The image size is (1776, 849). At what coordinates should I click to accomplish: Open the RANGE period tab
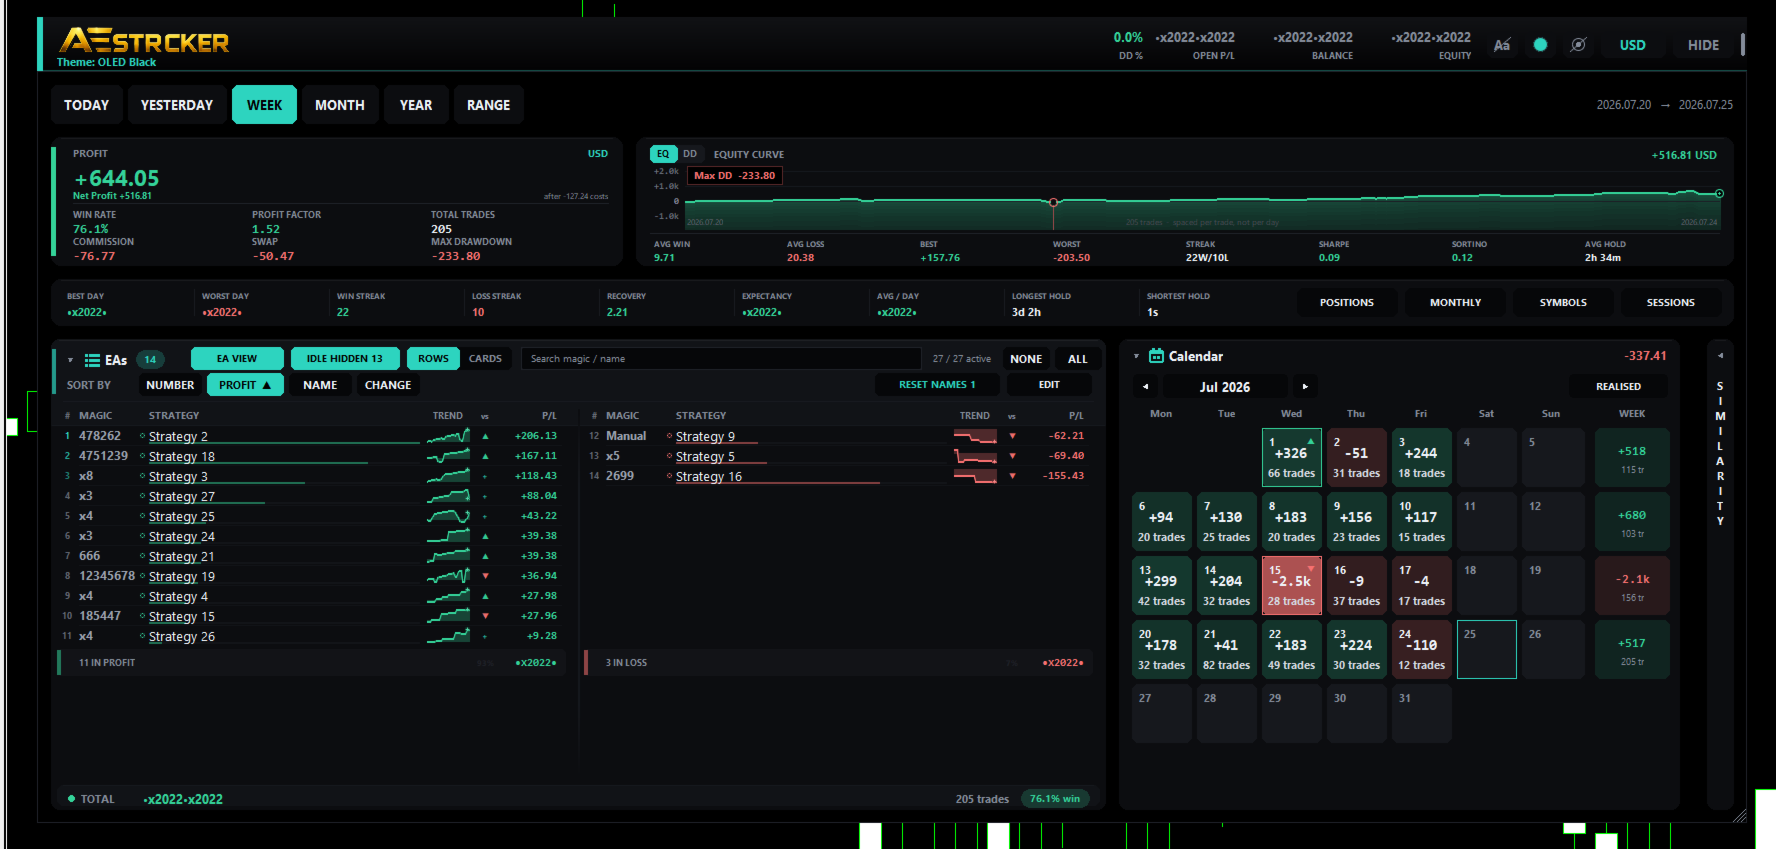pyautogui.click(x=489, y=105)
